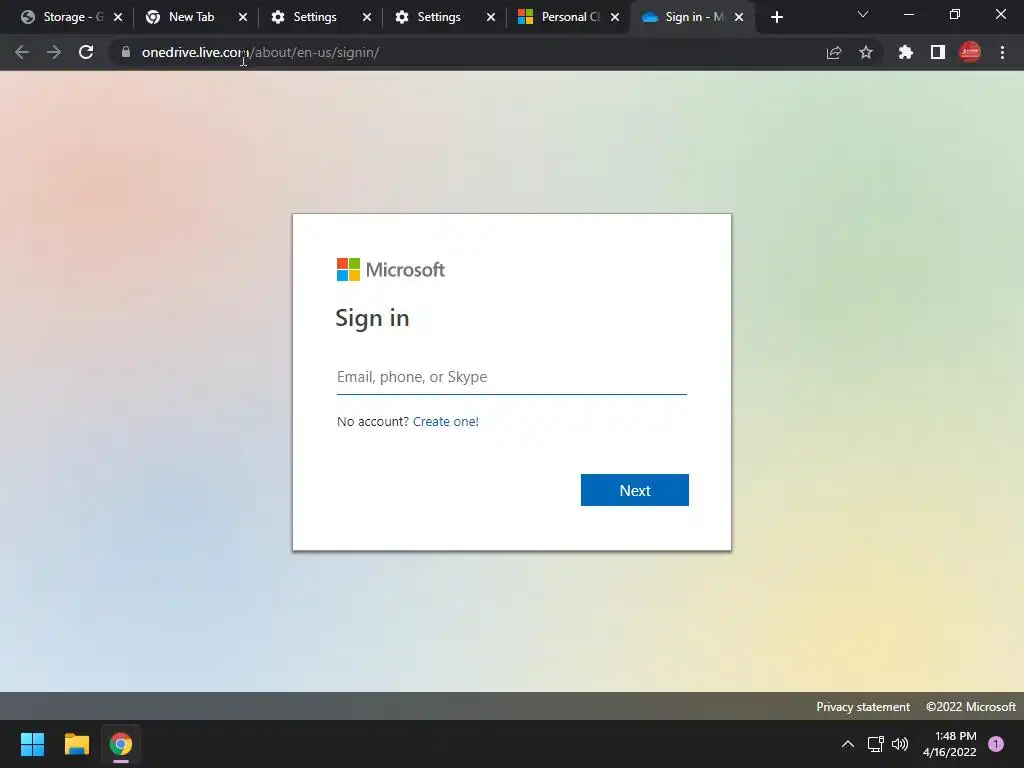Open the notification count badge
This screenshot has height=768, width=1024.
tap(996, 744)
